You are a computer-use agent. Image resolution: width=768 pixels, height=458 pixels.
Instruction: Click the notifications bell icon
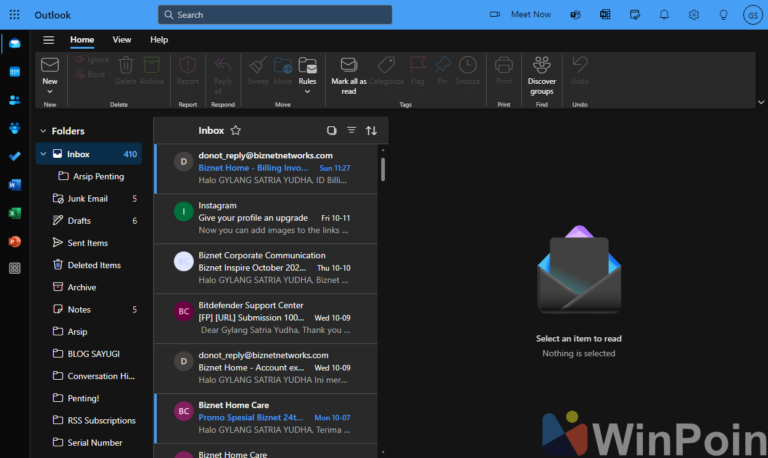[664, 15]
